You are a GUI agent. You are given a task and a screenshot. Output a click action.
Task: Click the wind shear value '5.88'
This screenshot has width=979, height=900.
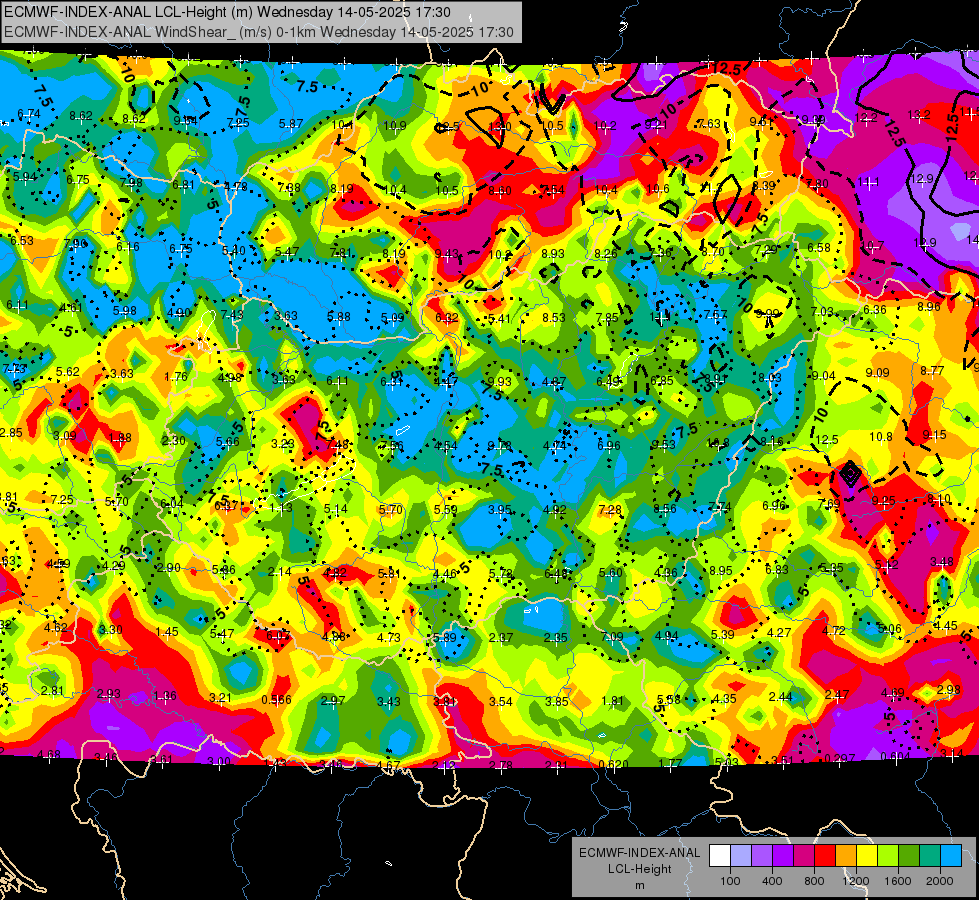pos(338,317)
